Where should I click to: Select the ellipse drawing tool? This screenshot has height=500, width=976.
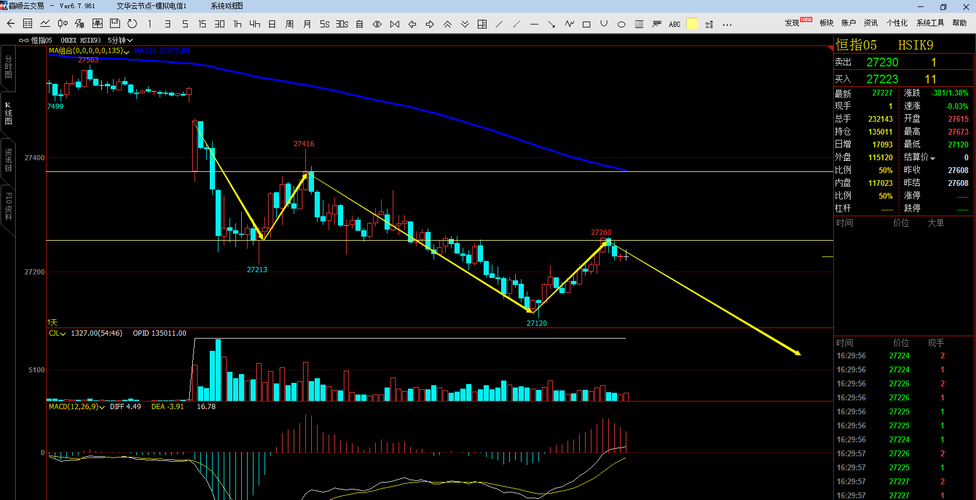(621, 24)
